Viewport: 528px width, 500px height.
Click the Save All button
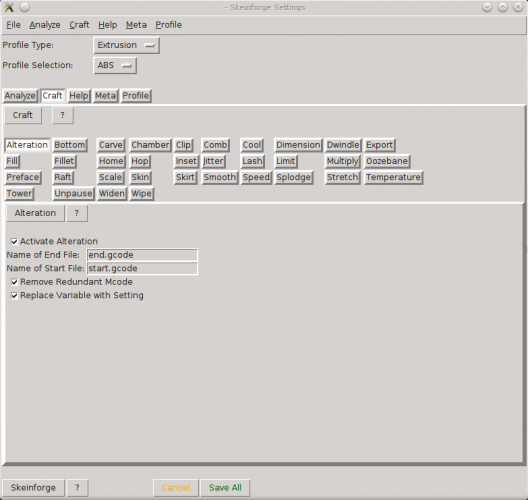(x=225, y=488)
